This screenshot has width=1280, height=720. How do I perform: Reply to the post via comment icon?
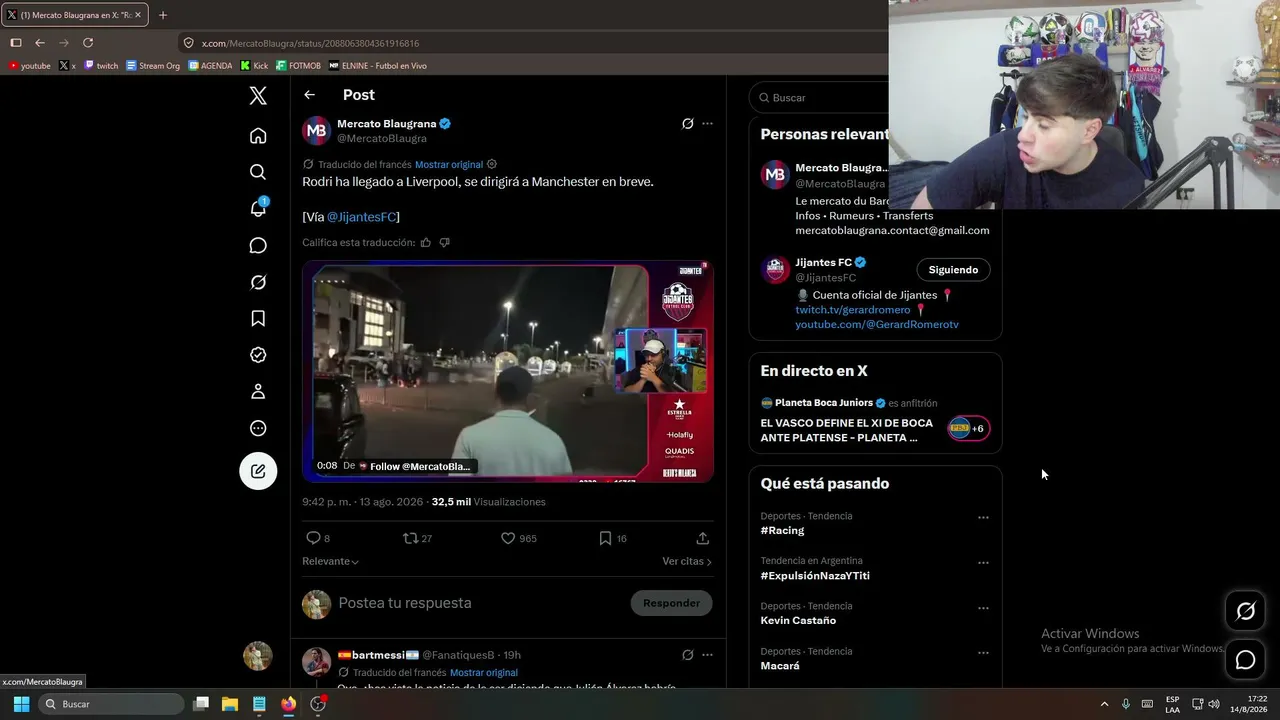point(313,538)
